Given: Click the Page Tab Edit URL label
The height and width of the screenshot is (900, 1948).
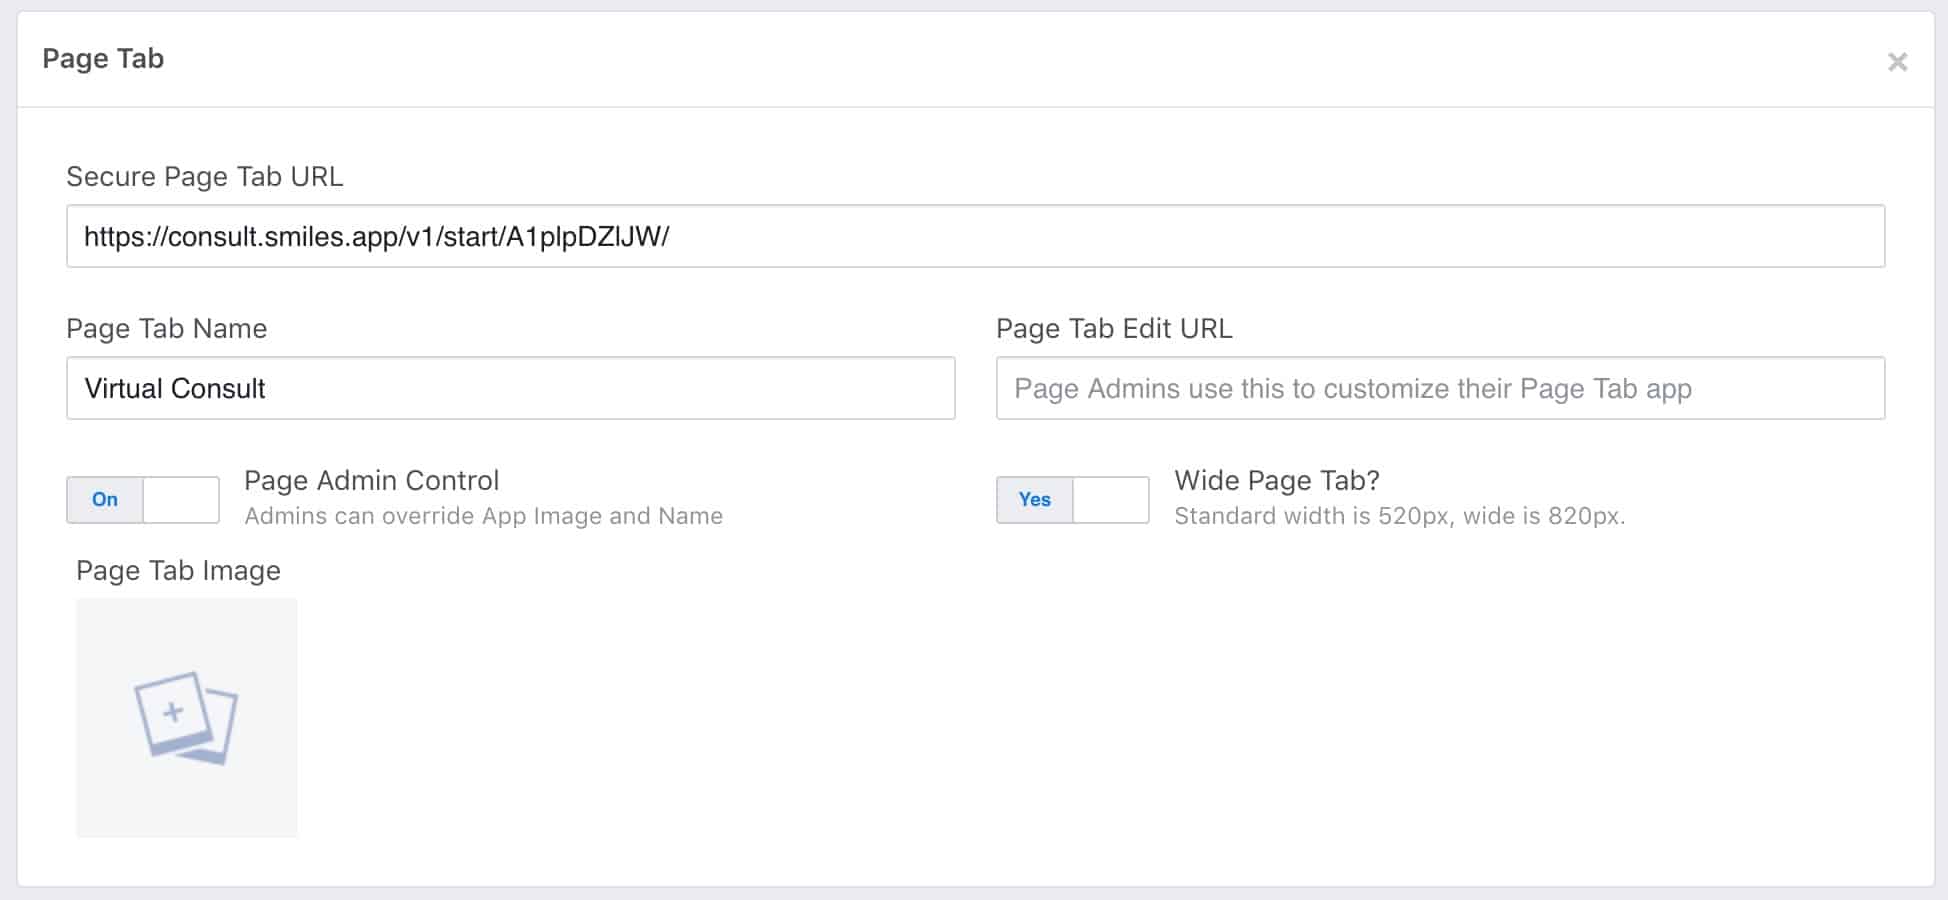Looking at the screenshot, I should 1114,329.
